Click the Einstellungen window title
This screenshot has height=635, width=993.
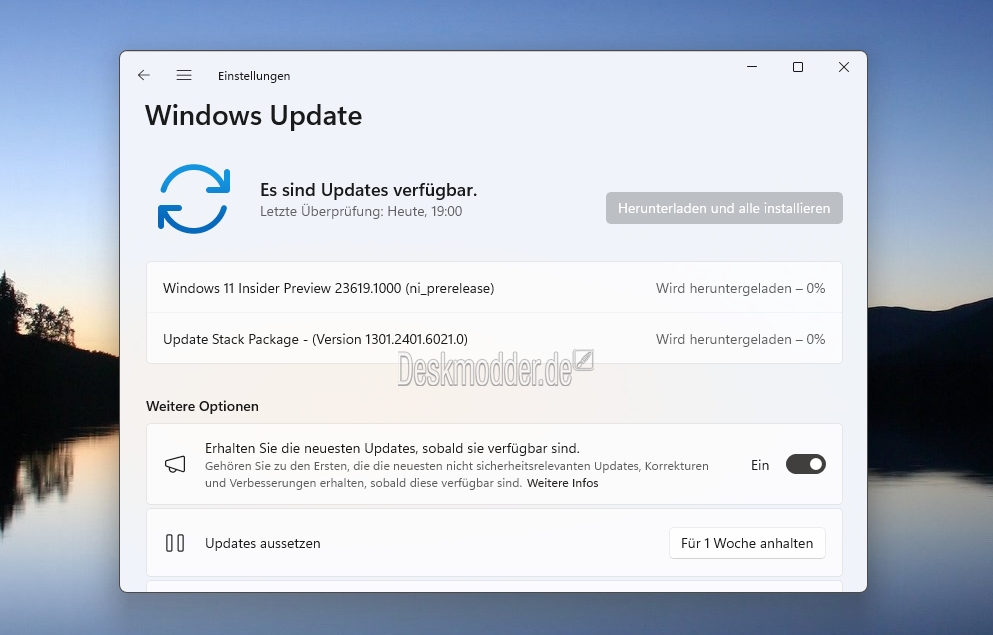point(254,76)
